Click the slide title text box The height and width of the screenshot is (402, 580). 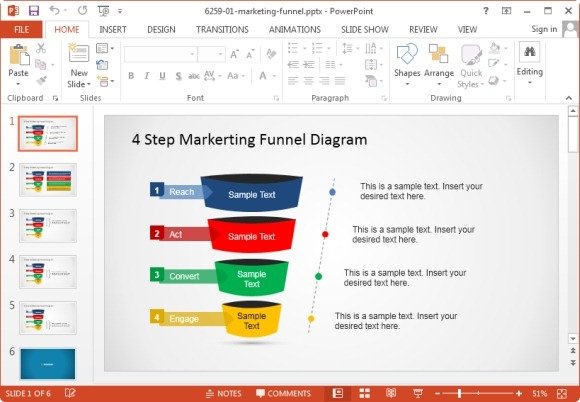(249, 140)
